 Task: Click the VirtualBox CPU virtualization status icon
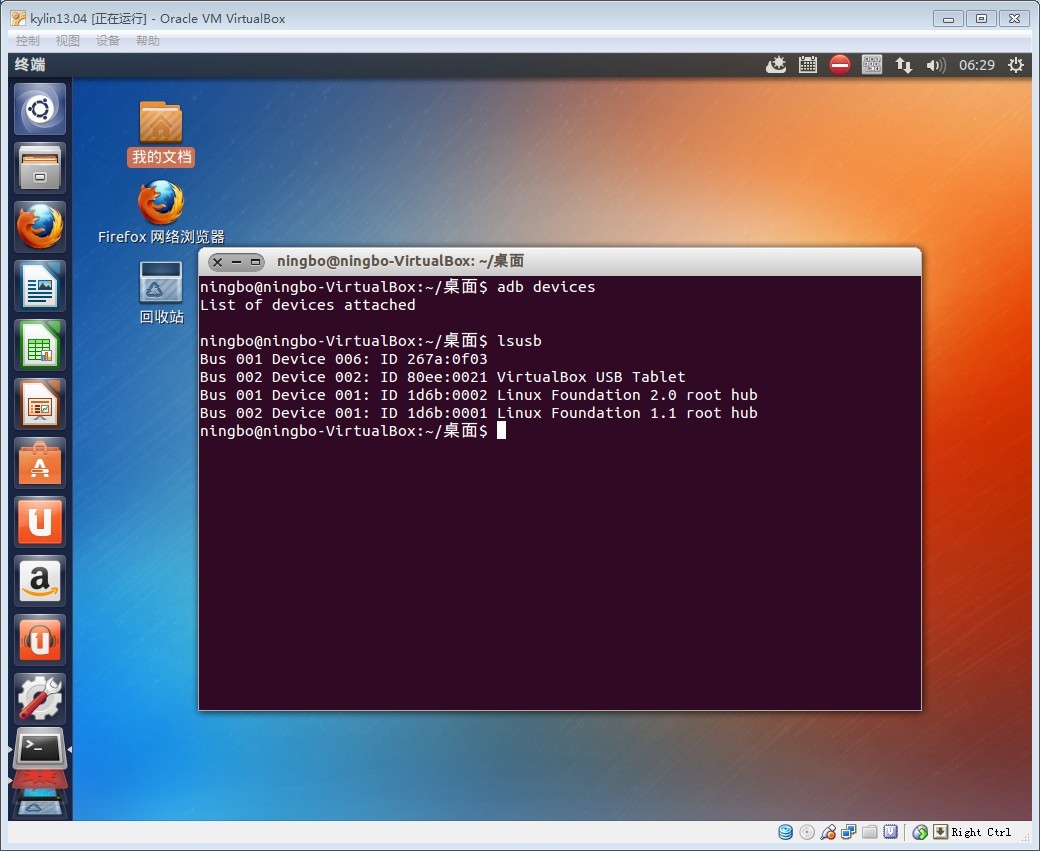click(x=891, y=832)
